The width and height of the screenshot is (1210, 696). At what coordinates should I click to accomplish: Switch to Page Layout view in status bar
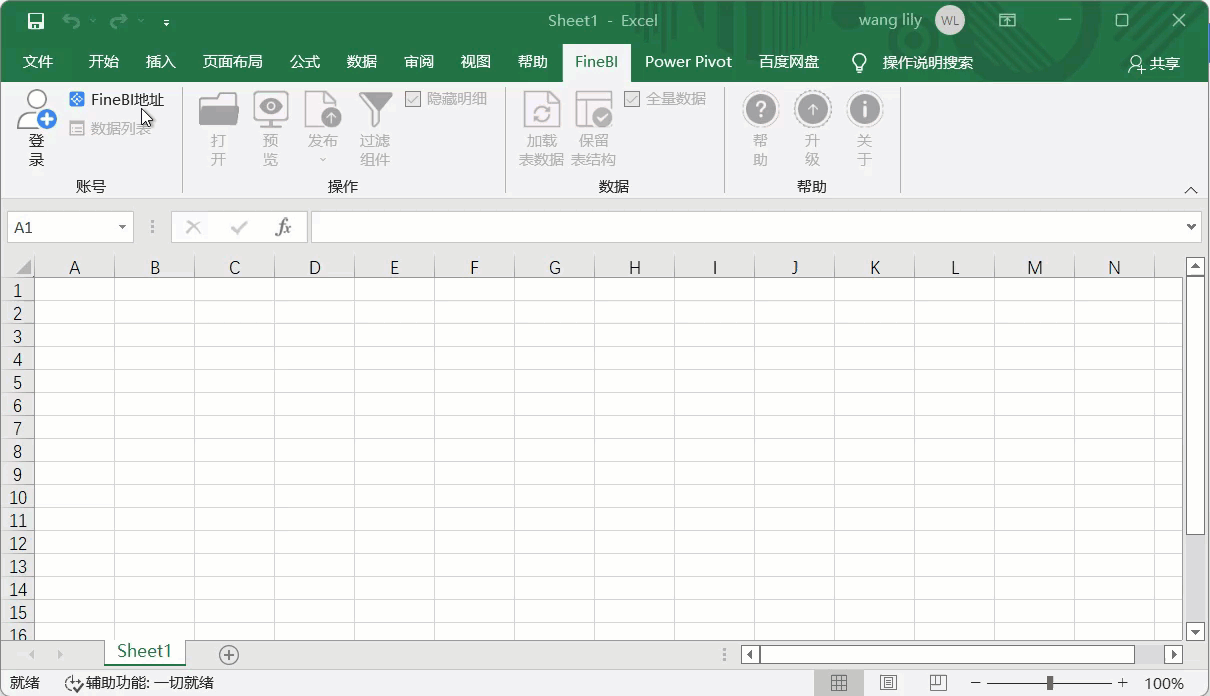pos(888,683)
